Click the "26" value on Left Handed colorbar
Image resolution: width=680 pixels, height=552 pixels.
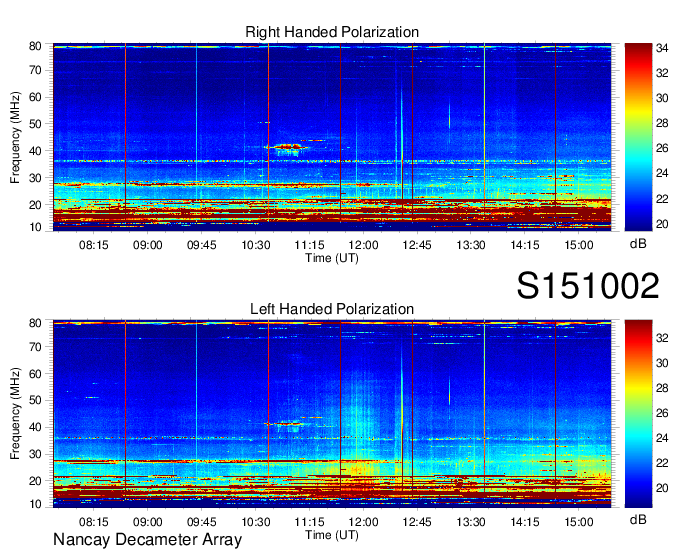click(x=662, y=413)
